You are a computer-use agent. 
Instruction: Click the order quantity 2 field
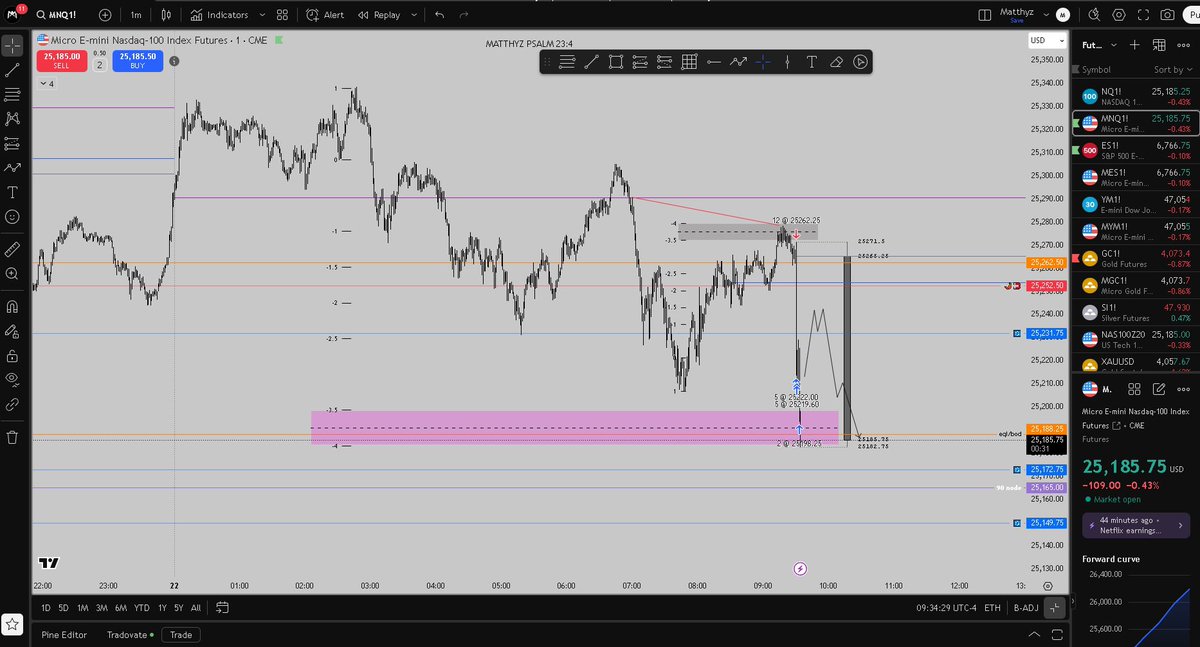99,65
